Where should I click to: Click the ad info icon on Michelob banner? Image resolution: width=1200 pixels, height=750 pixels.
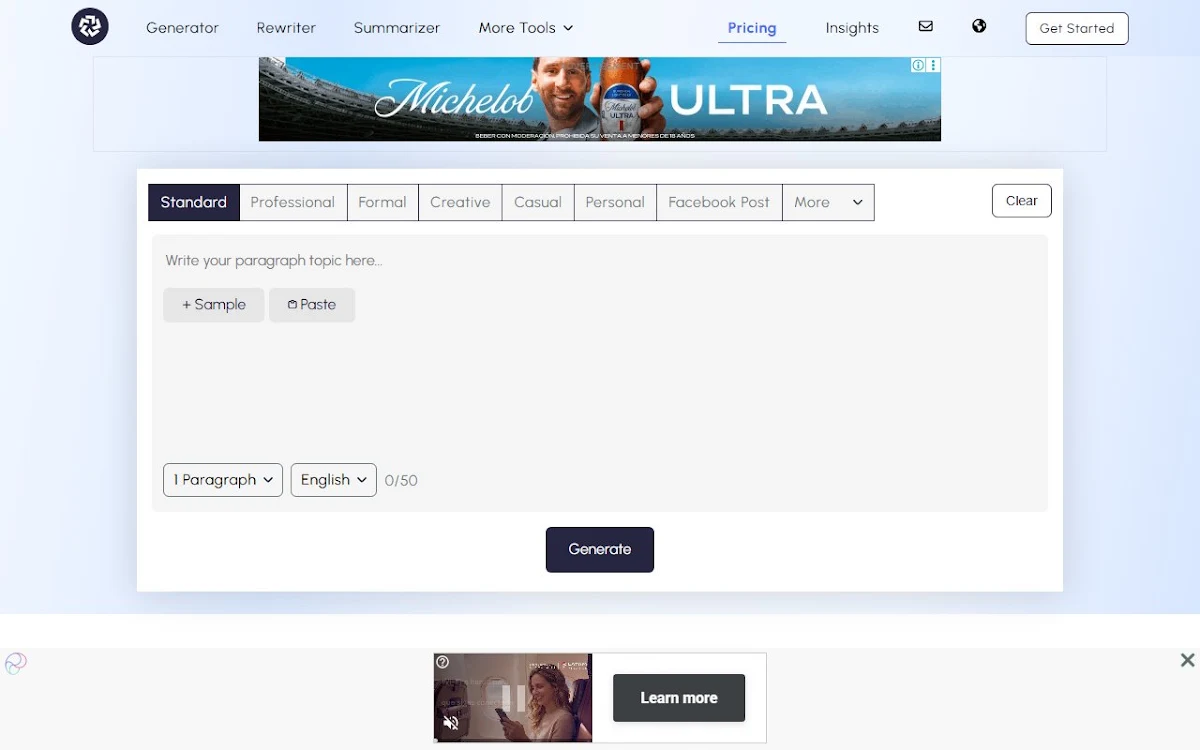click(x=918, y=65)
